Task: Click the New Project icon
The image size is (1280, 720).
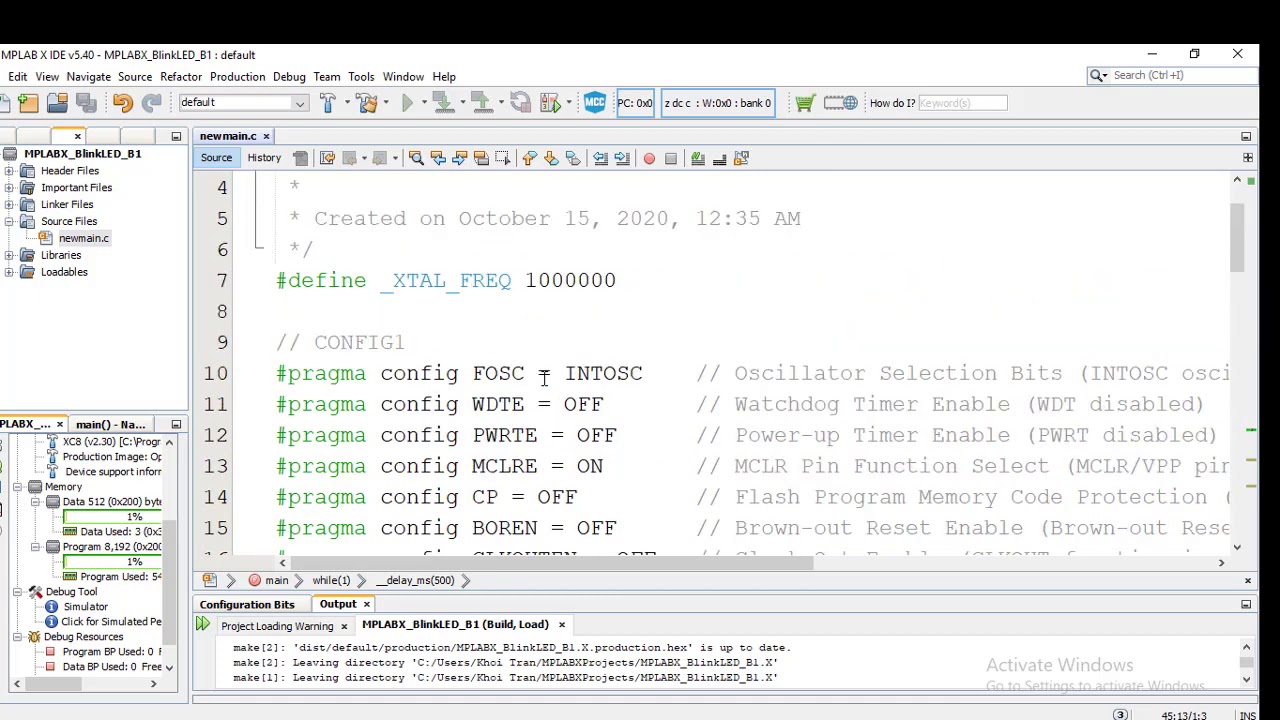Action: pos(27,103)
